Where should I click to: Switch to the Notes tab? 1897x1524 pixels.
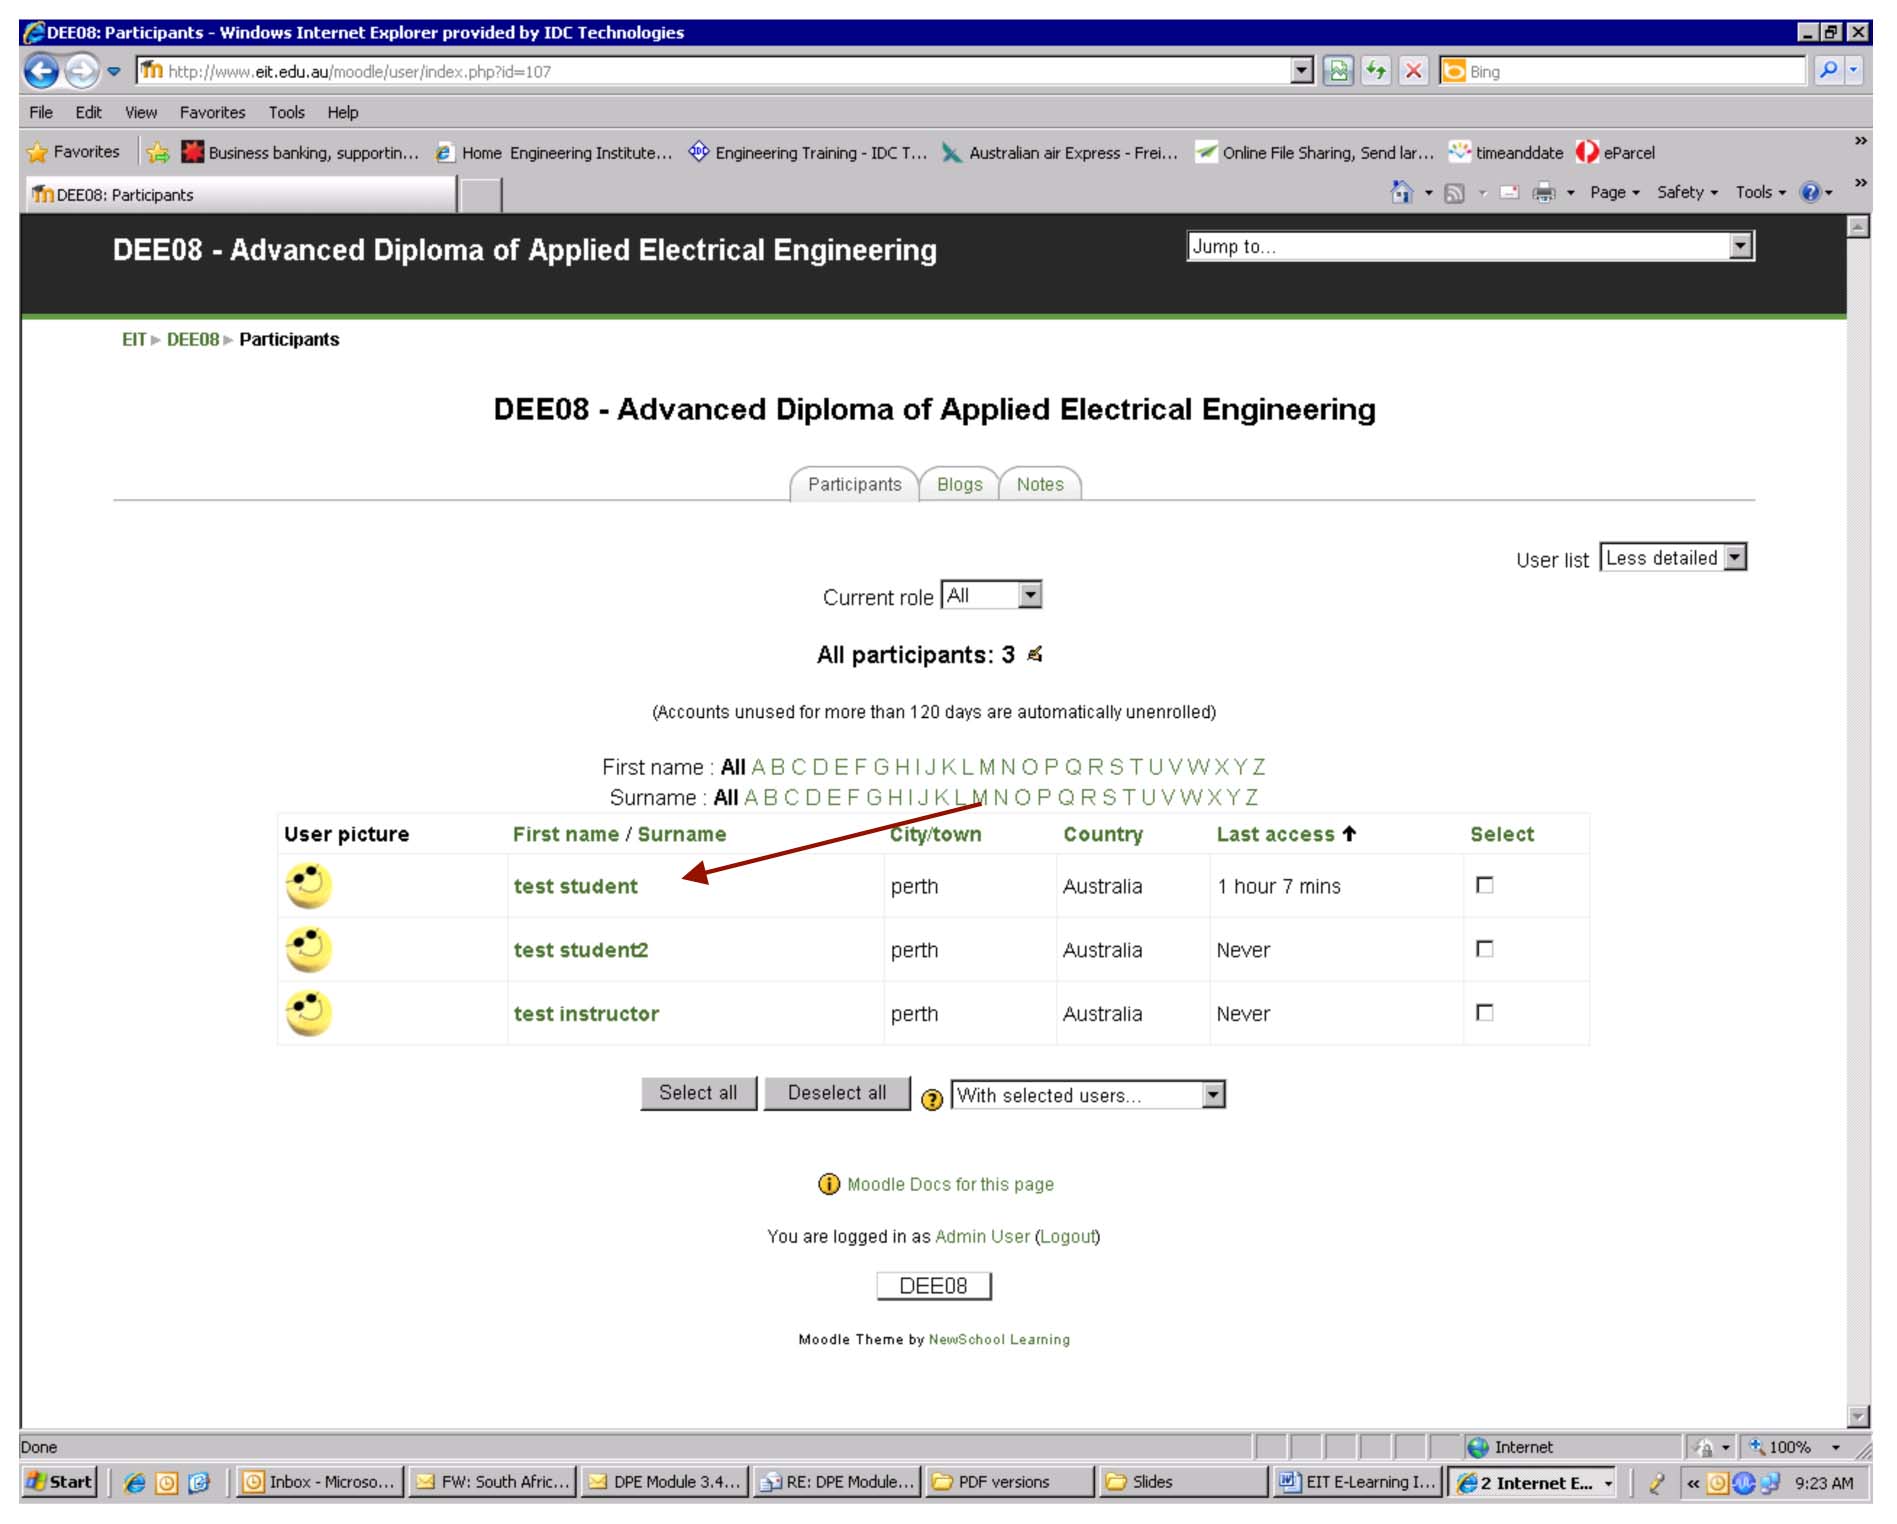click(1040, 484)
